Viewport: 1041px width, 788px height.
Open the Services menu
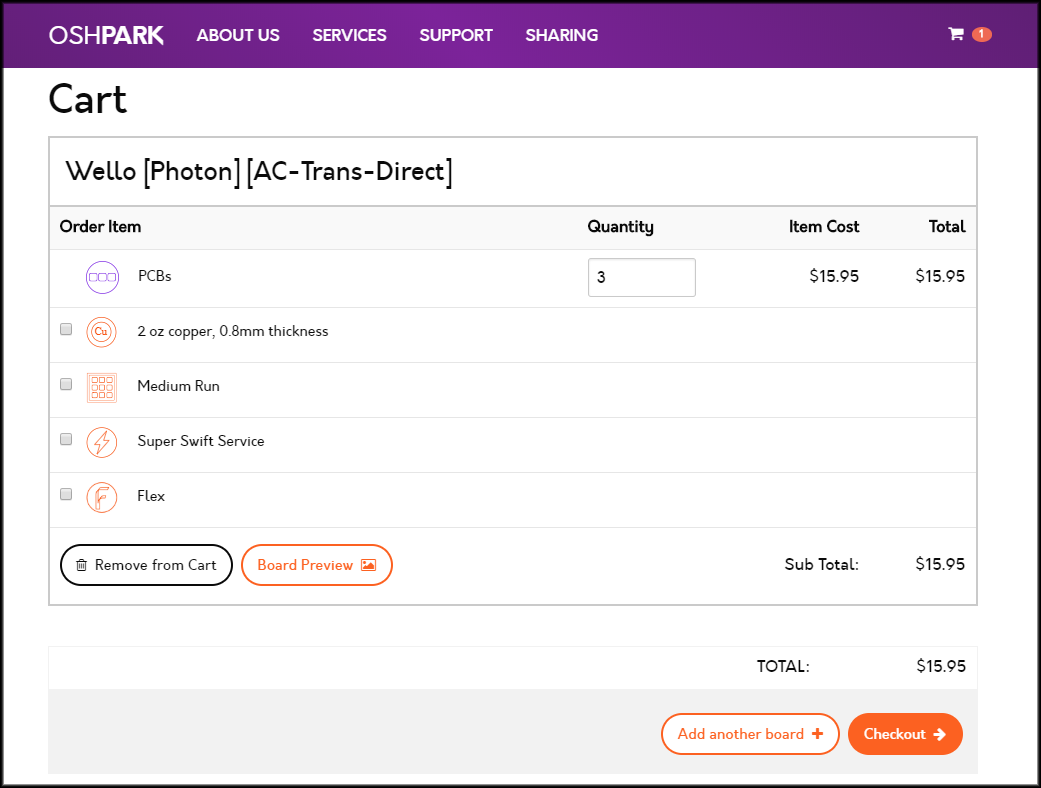(349, 35)
